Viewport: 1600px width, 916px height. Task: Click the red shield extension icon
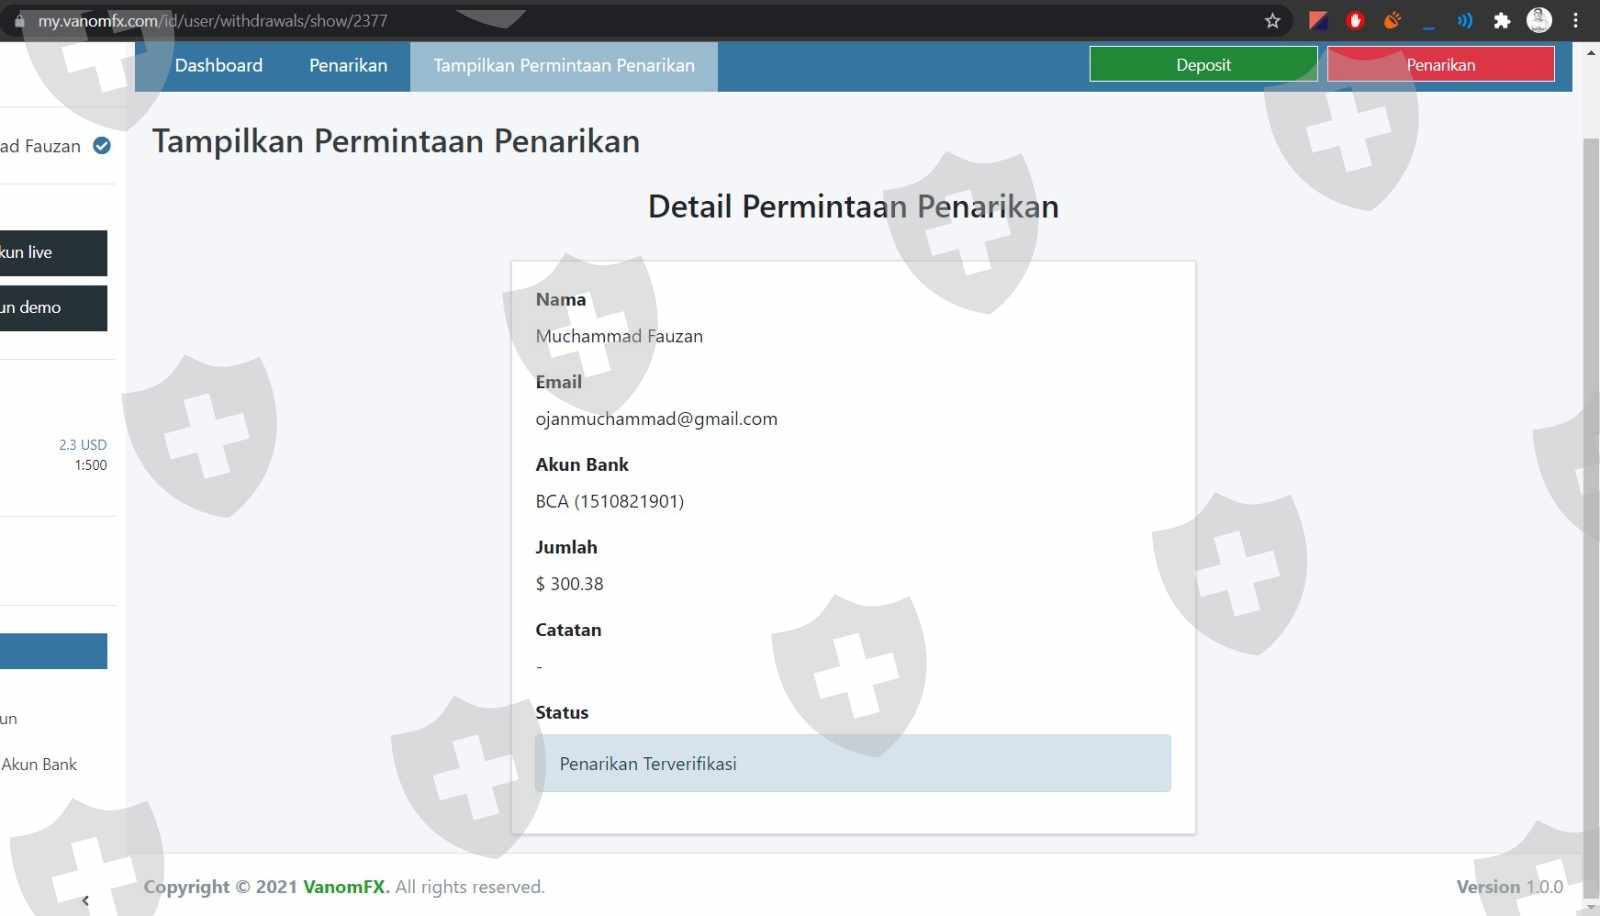pos(1355,21)
